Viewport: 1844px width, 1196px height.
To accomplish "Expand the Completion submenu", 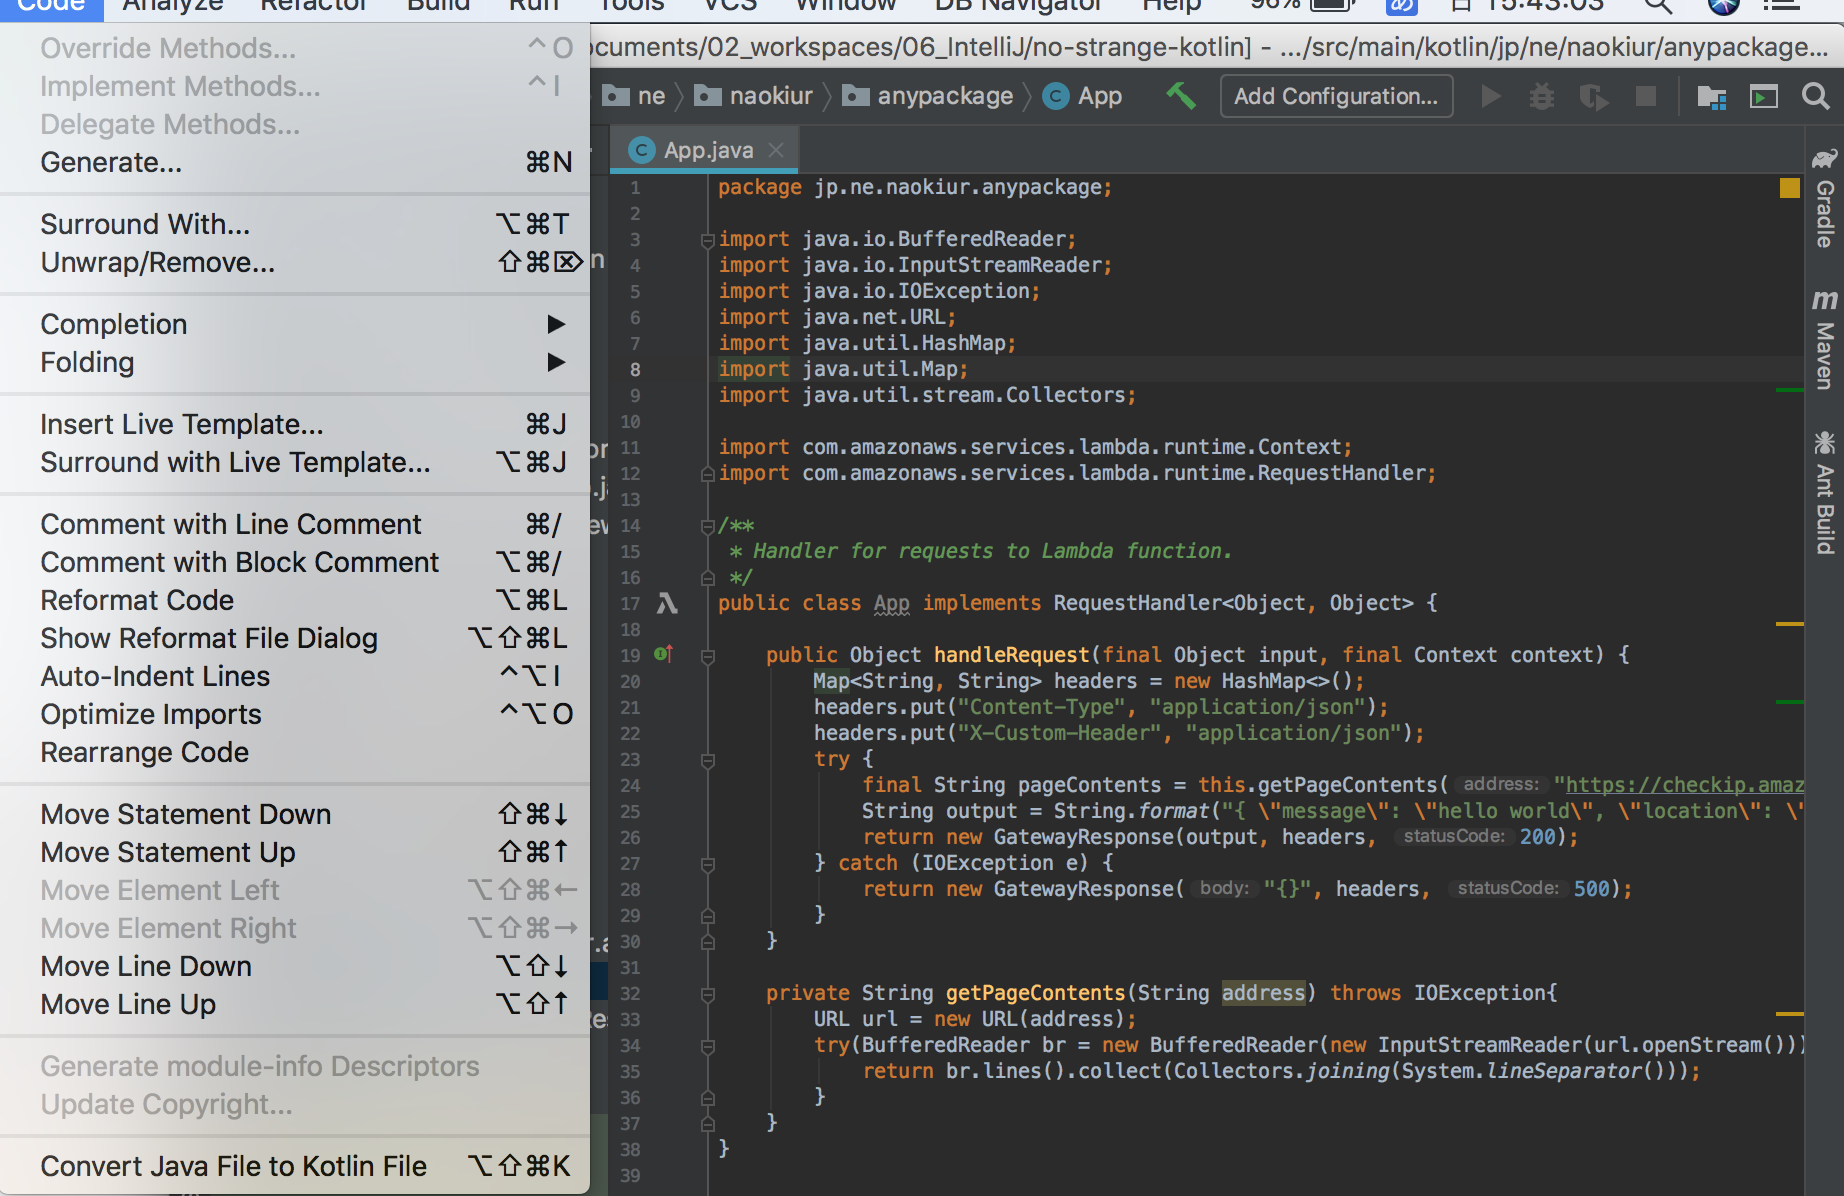I will [295, 324].
